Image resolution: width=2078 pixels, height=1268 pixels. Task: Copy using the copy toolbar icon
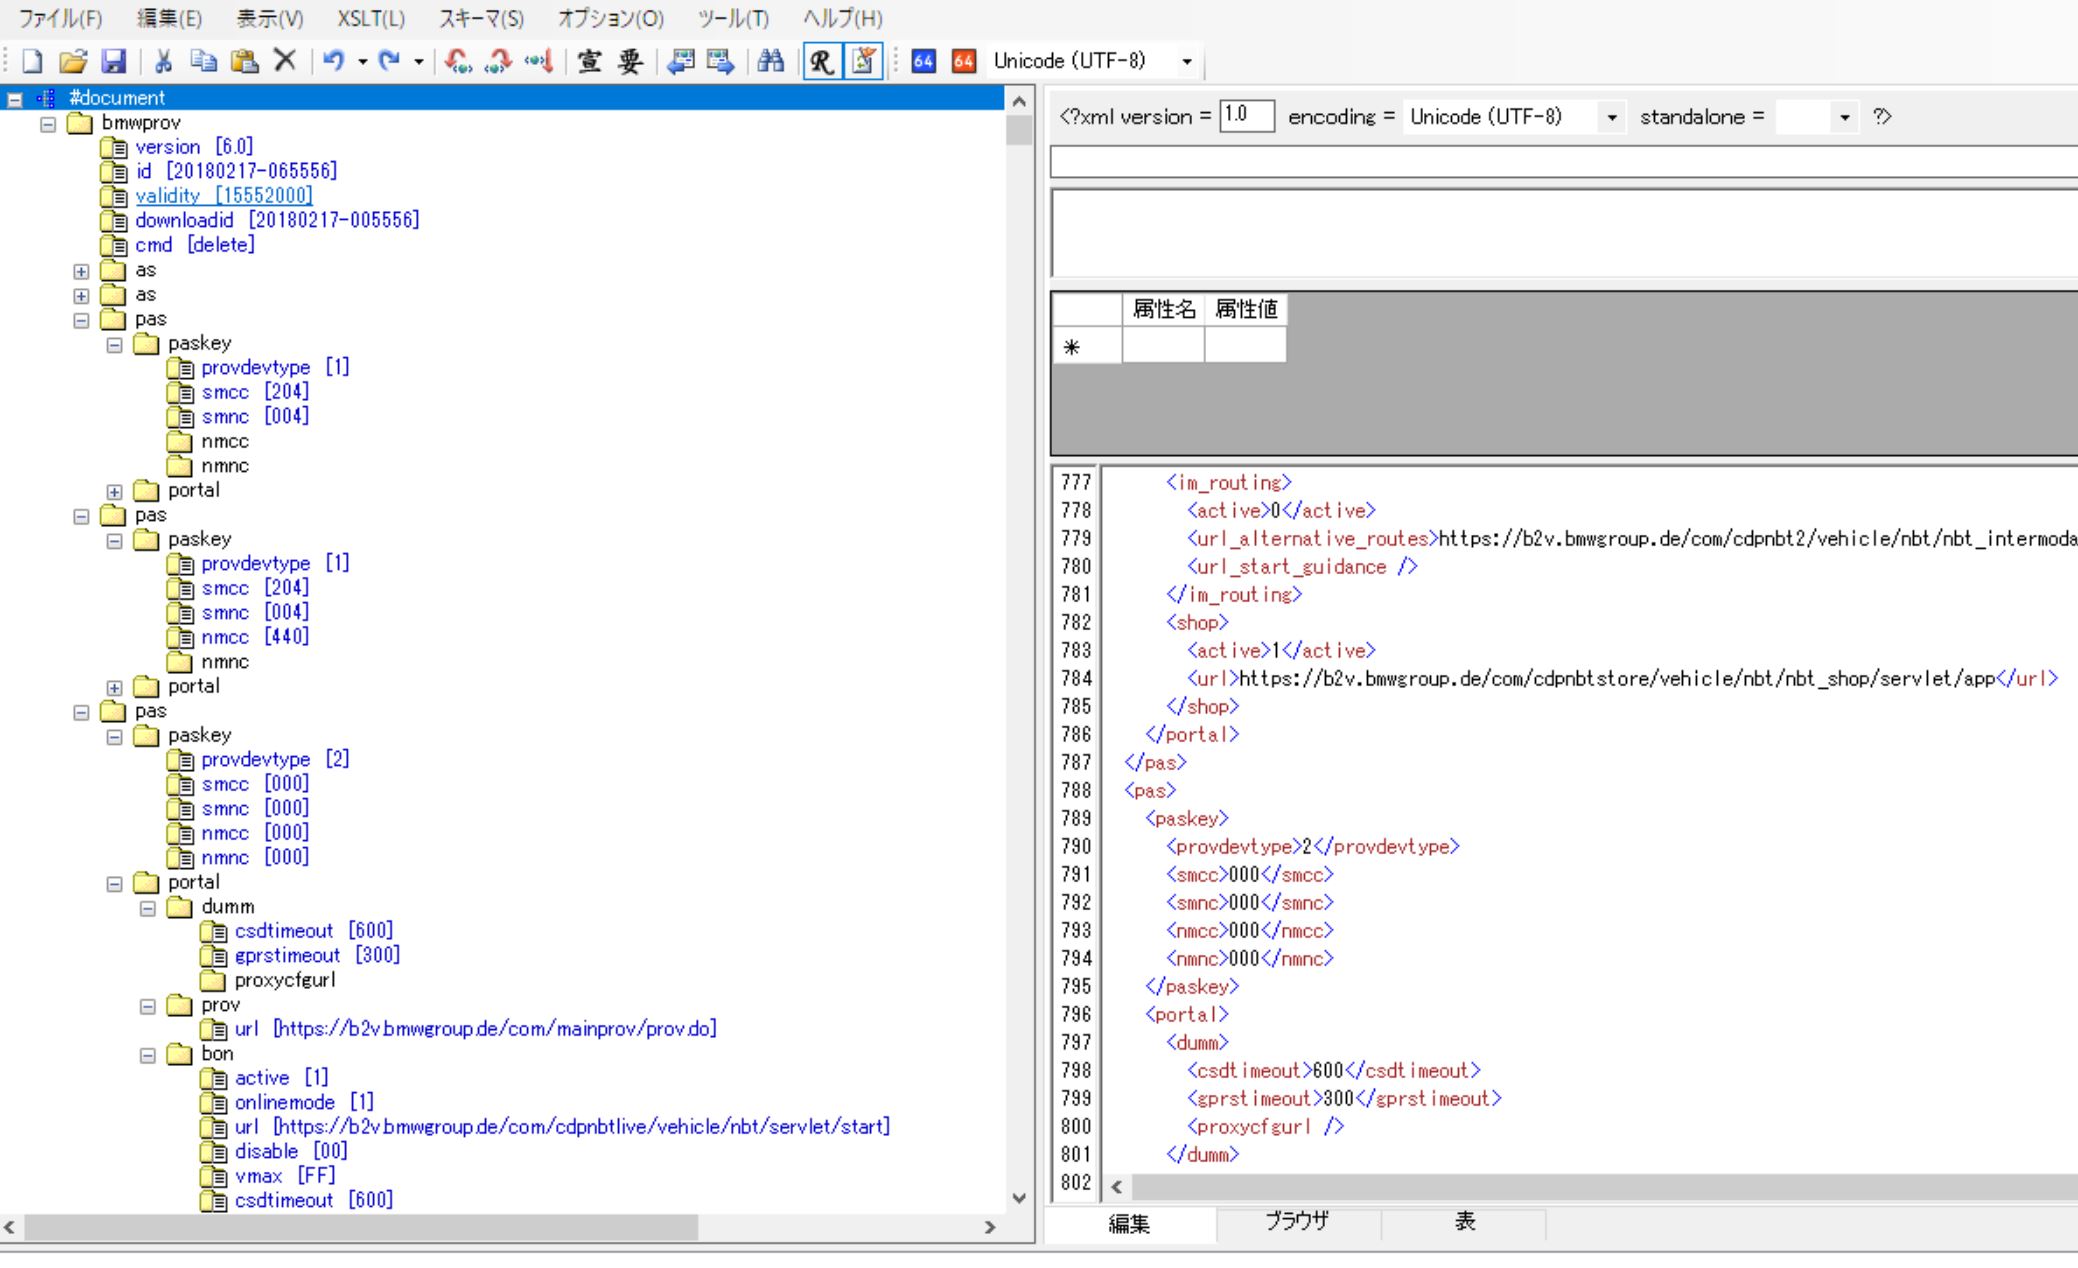click(204, 61)
